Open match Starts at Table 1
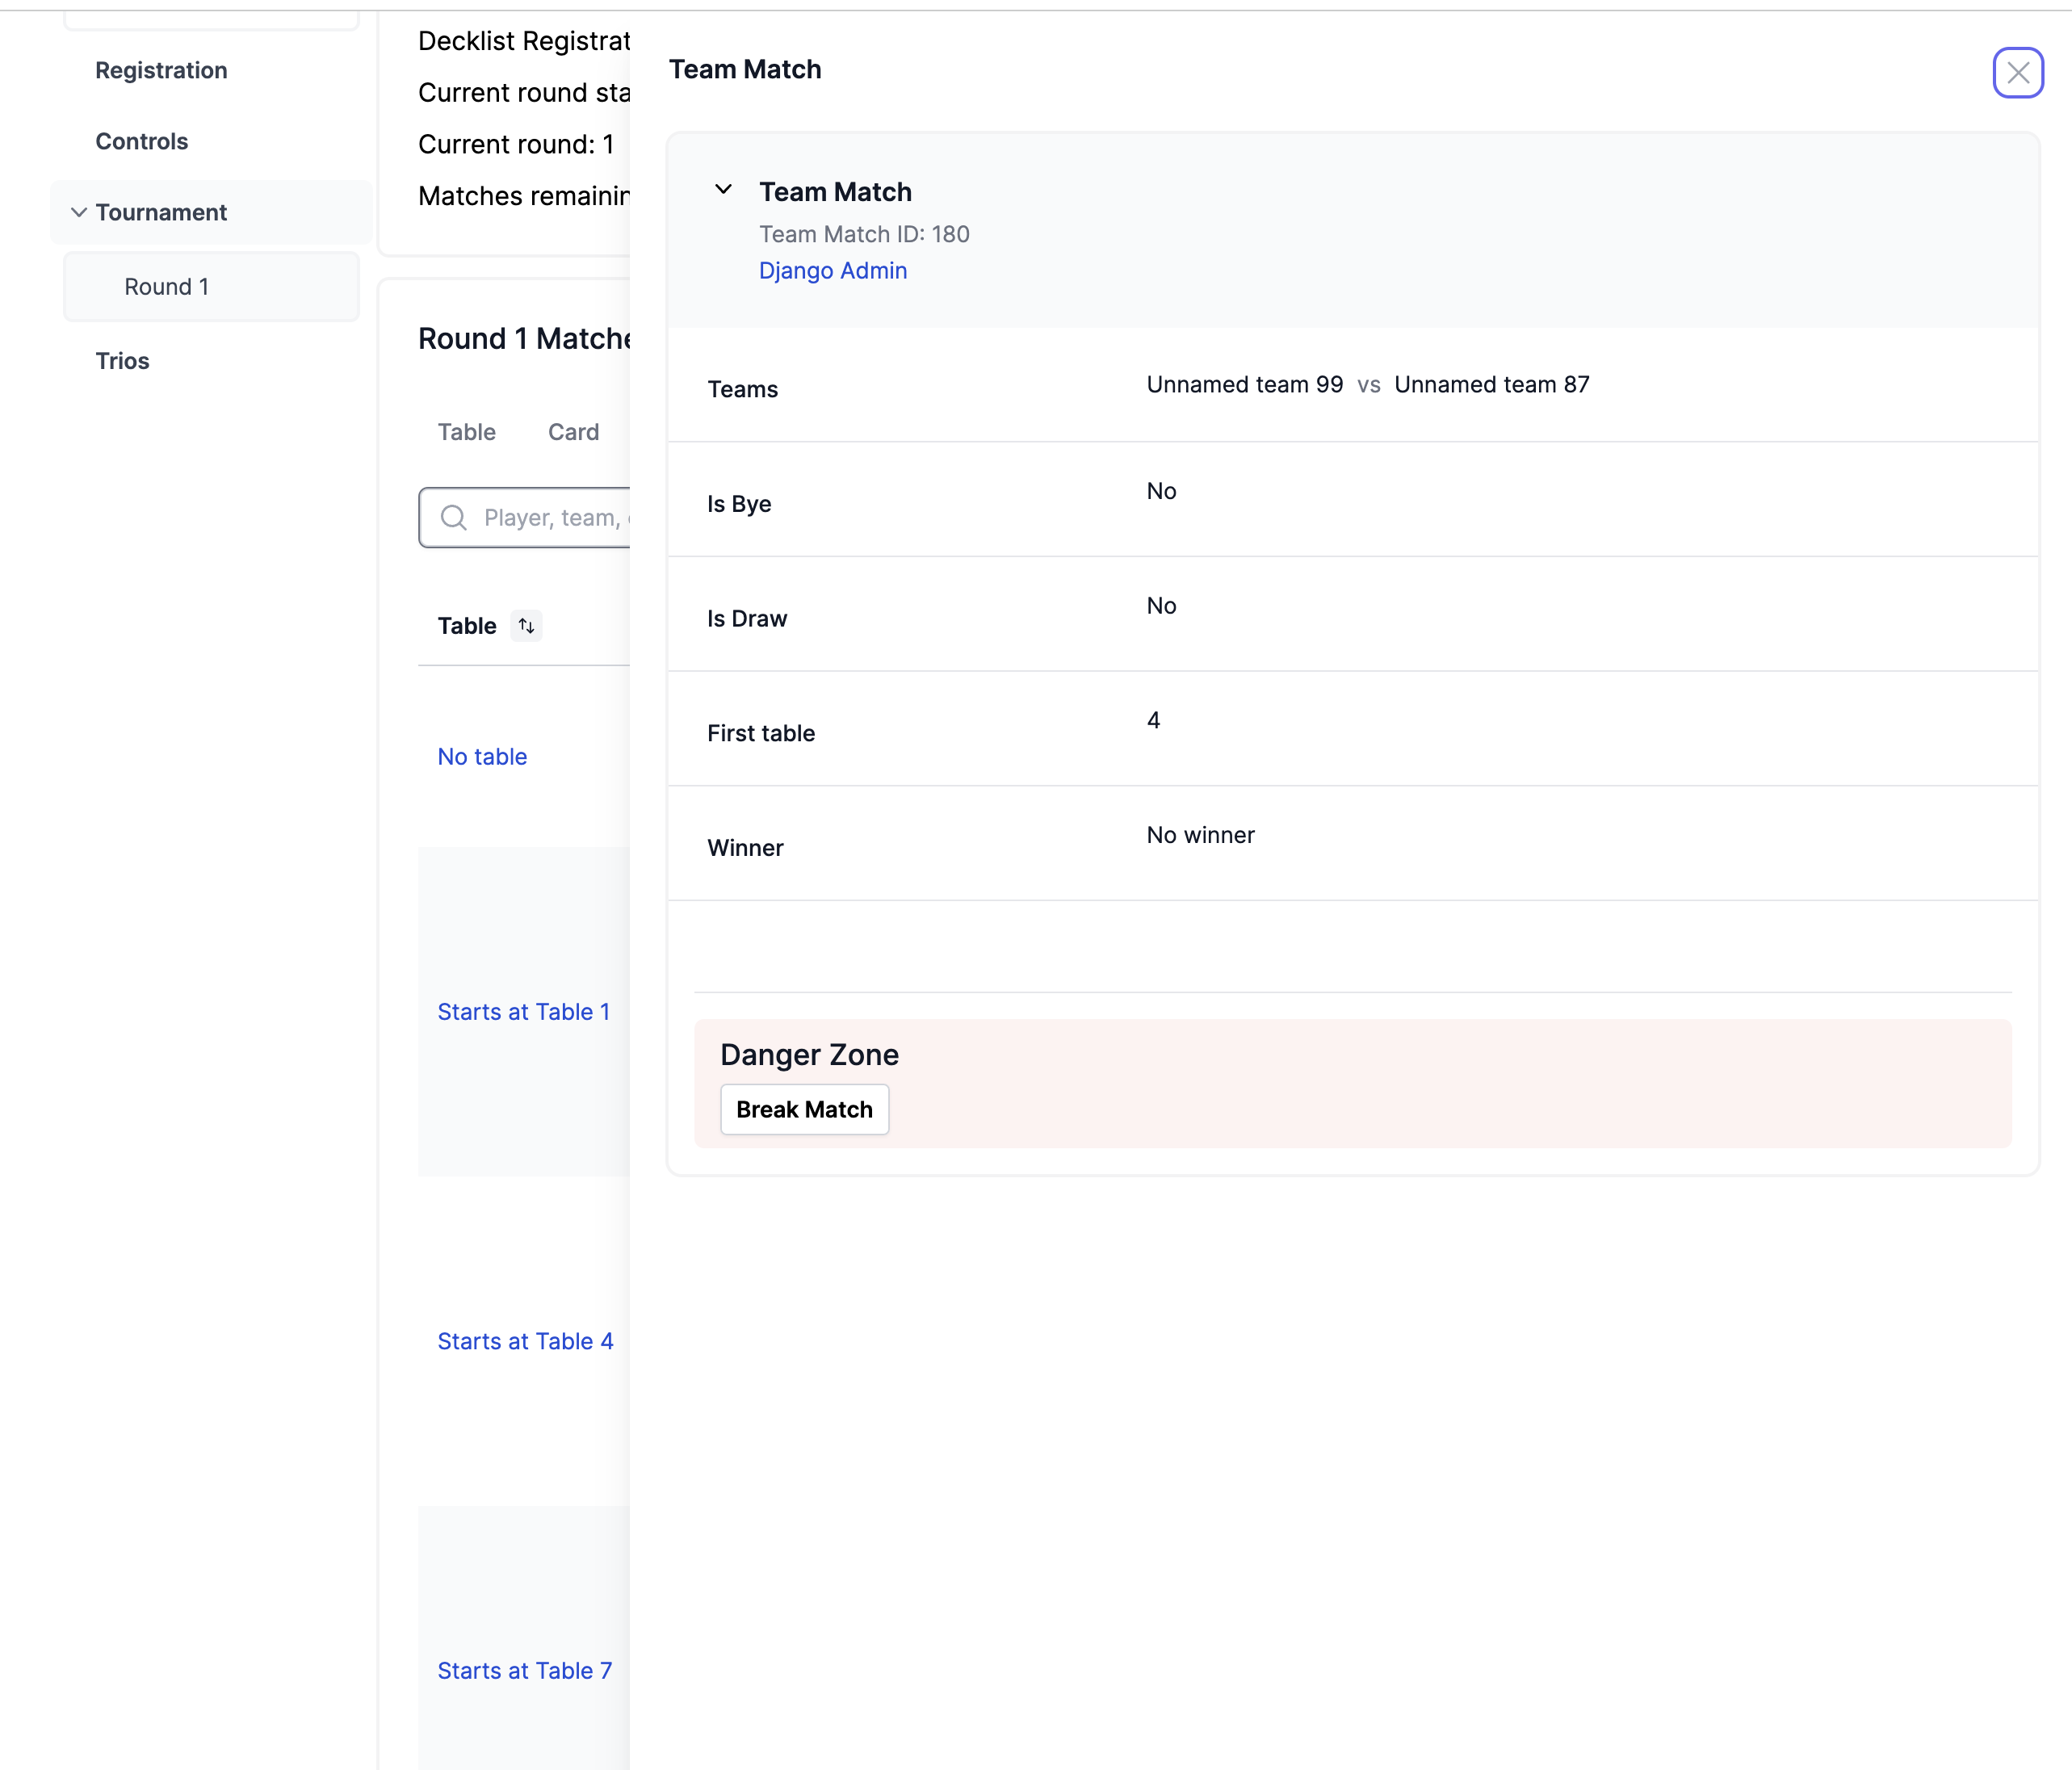Screen dimensions: 2072x1770 tap(523, 1012)
